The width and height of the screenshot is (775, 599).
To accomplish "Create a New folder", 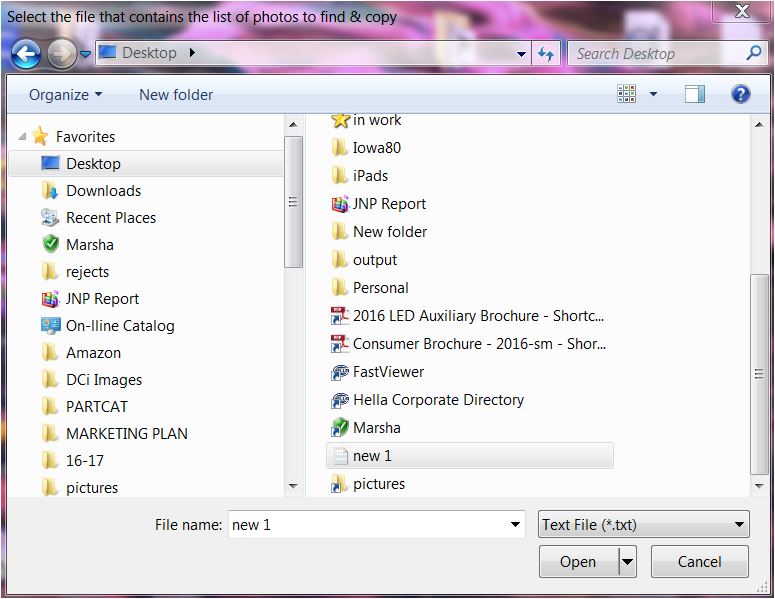I will [x=176, y=94].
